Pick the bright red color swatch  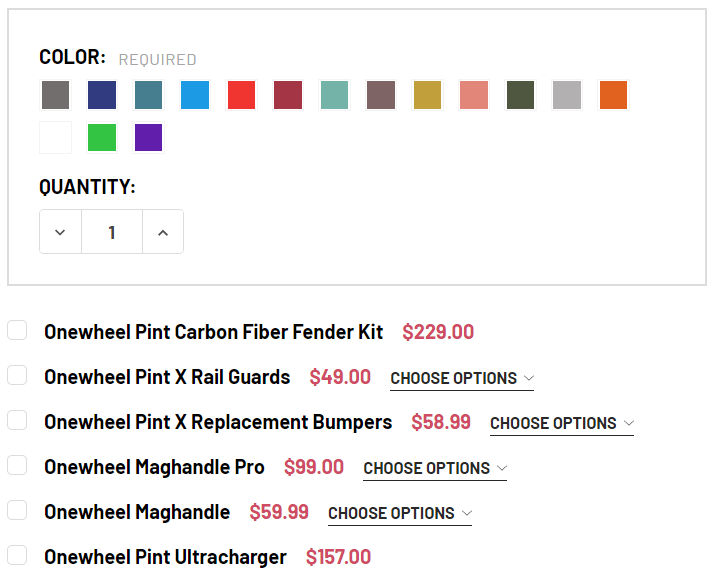point(241,95)
